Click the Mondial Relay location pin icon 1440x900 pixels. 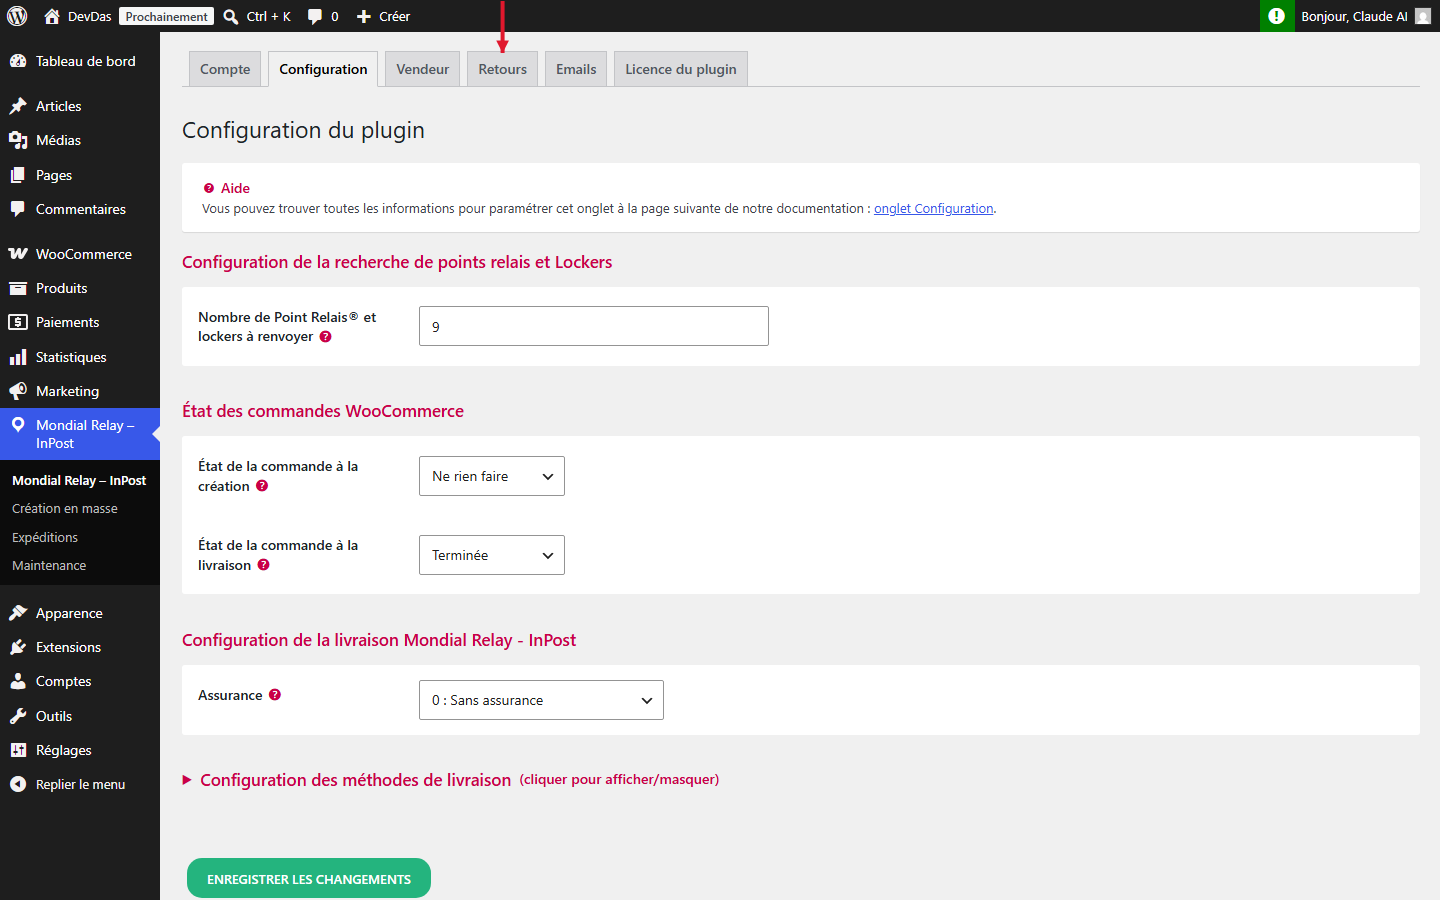coord(18,425)
